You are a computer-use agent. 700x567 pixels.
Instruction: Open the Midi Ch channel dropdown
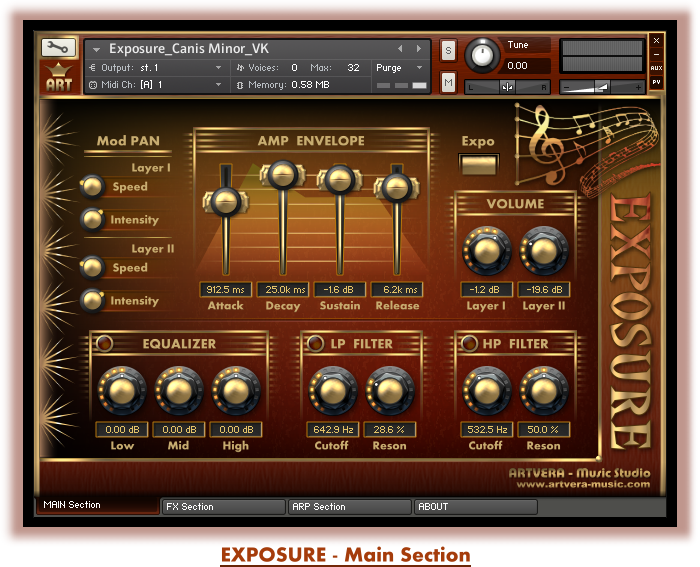coord(155,85)
